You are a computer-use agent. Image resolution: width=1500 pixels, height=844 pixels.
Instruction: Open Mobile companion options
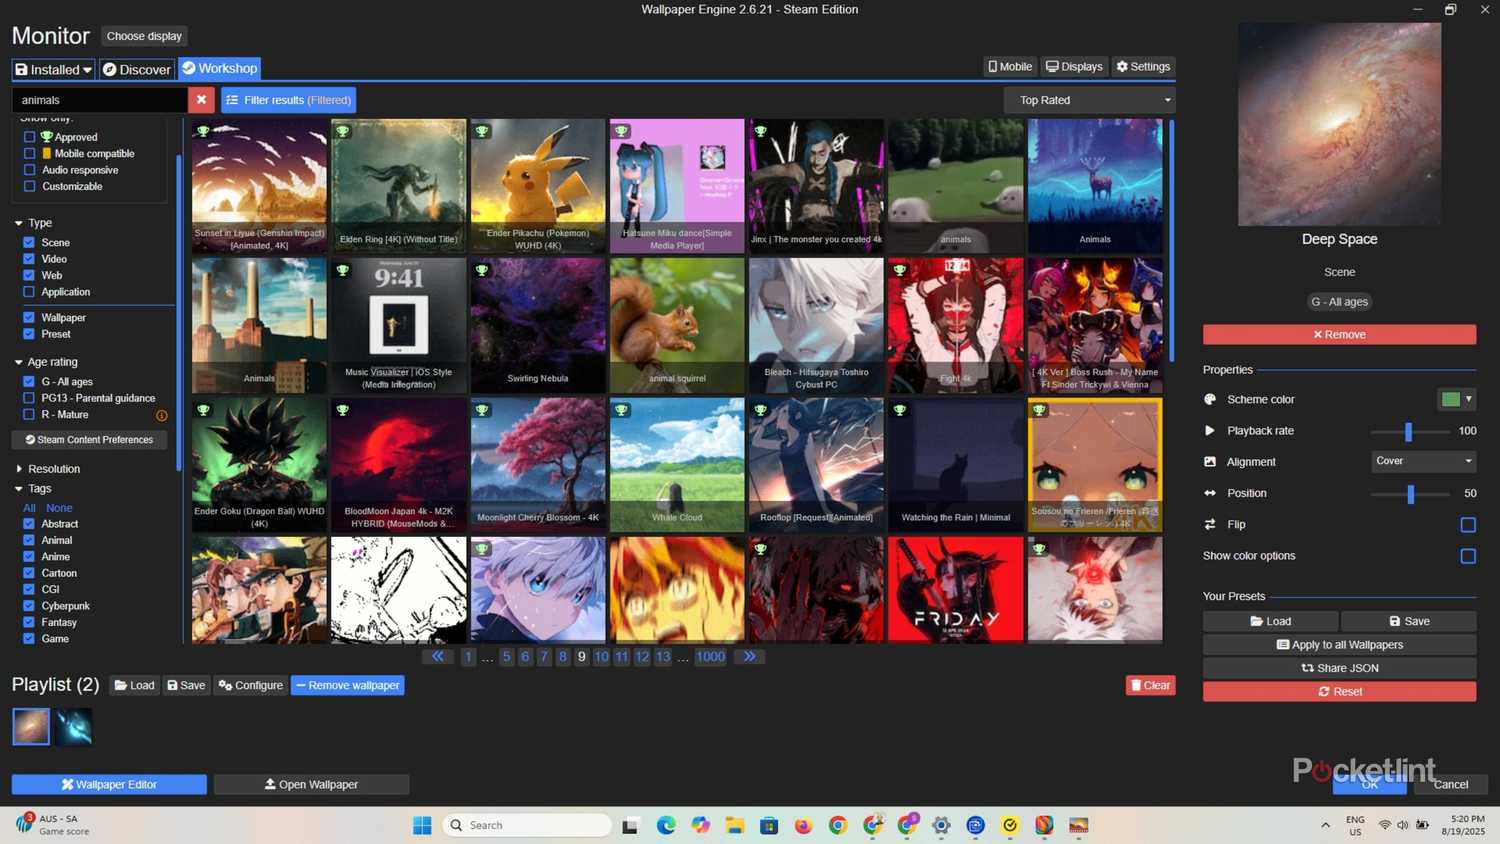tap(1009, 66)
